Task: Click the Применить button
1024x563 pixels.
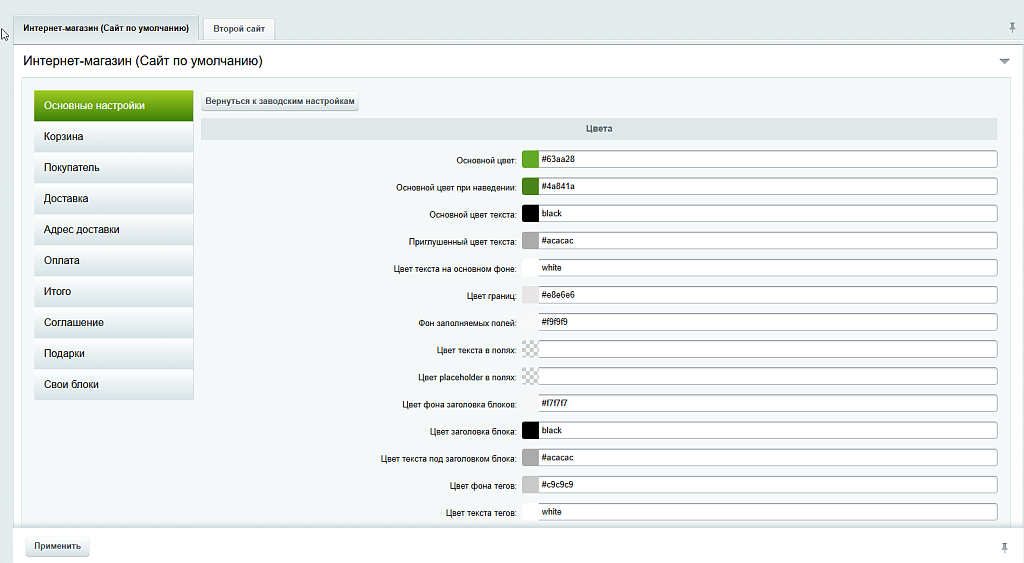Action: click(57, 546)
